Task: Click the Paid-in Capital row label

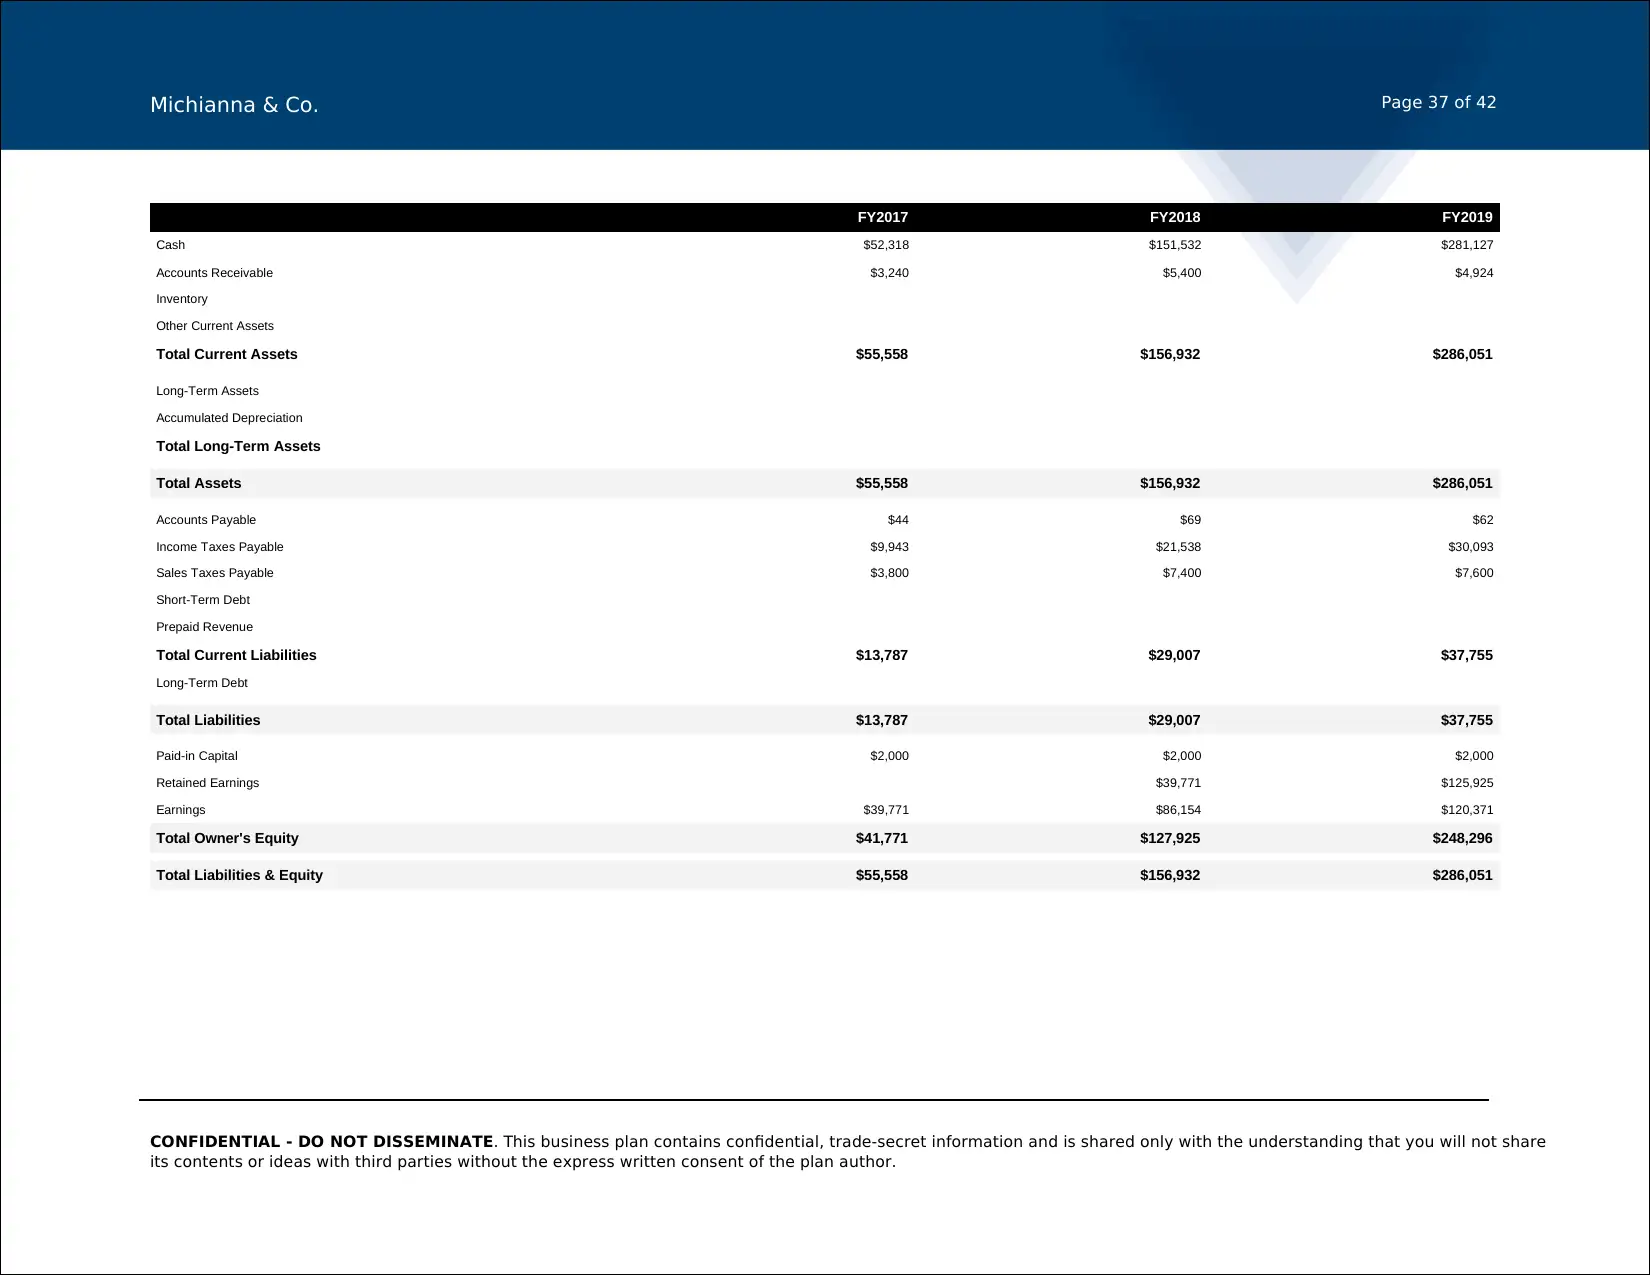Action: 197,756
